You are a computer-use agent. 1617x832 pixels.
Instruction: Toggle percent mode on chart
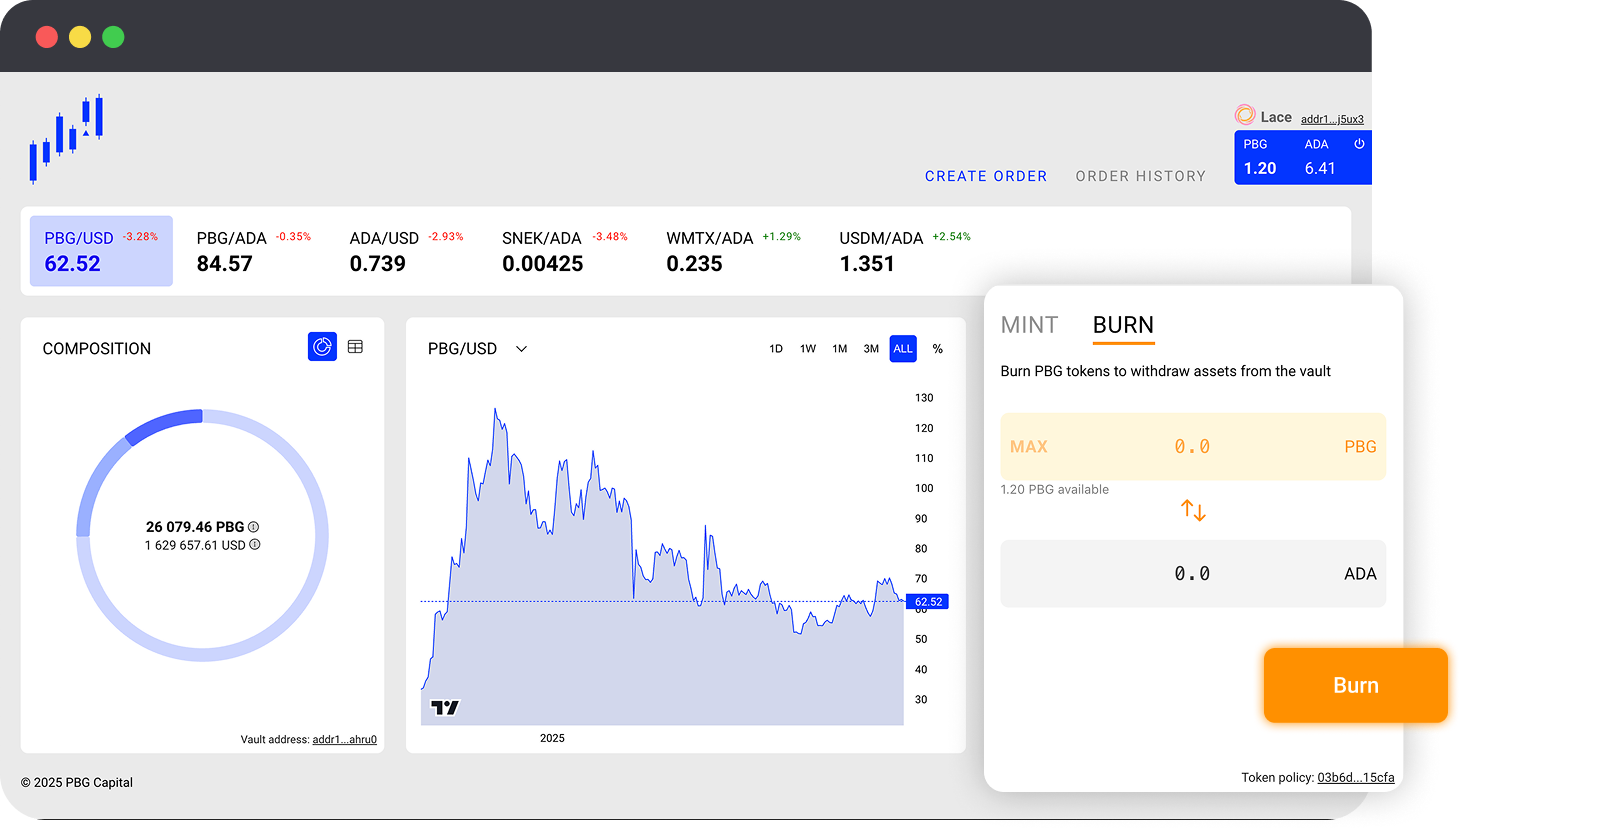[938, 349]
